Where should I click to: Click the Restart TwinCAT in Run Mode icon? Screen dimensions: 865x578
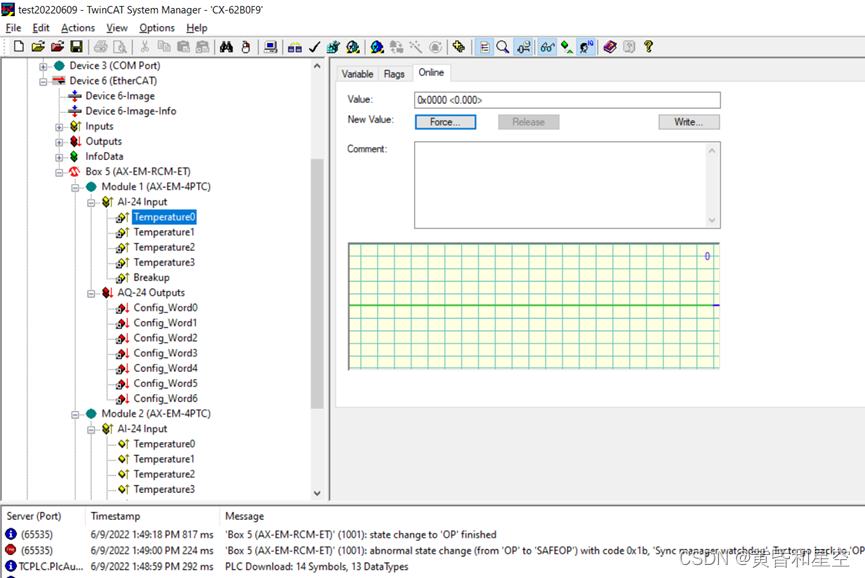[x=353, y=47]
